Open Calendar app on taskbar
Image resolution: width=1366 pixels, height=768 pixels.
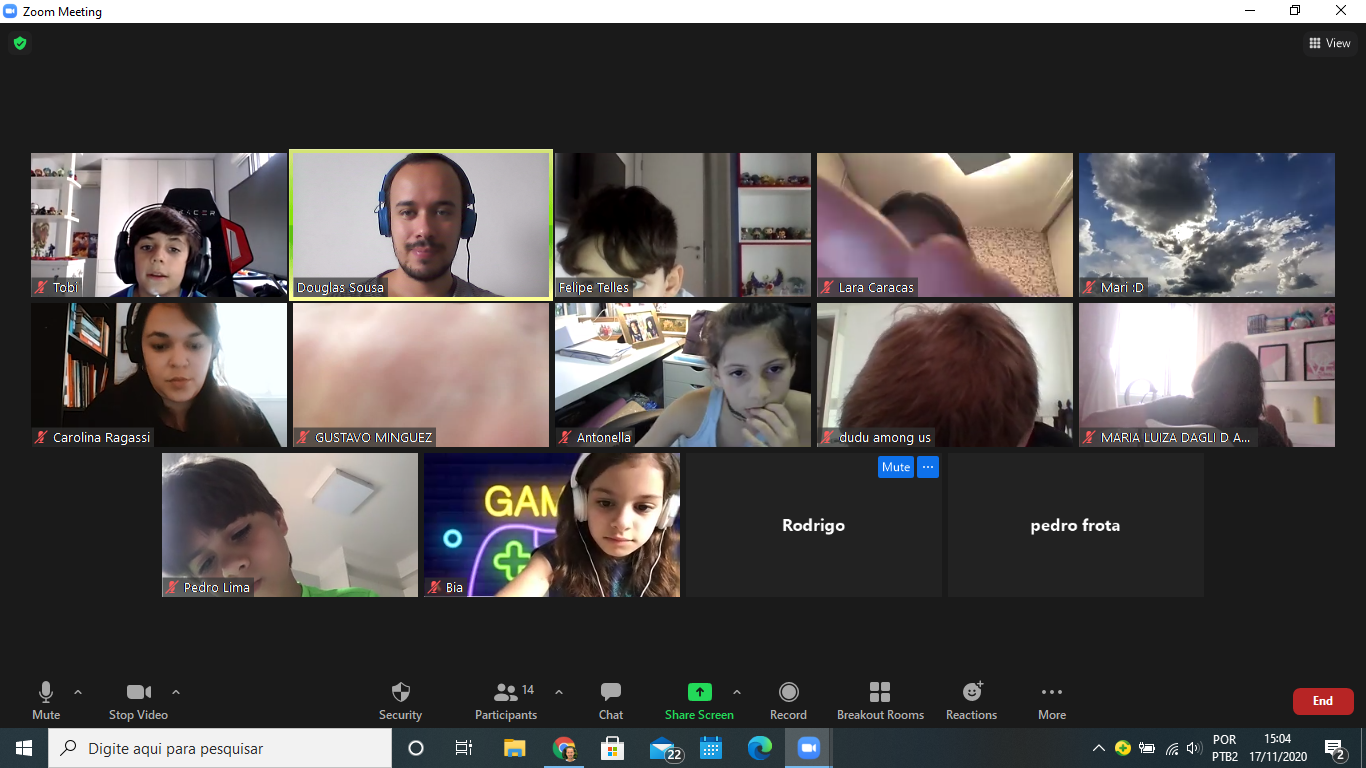[711, 748]
